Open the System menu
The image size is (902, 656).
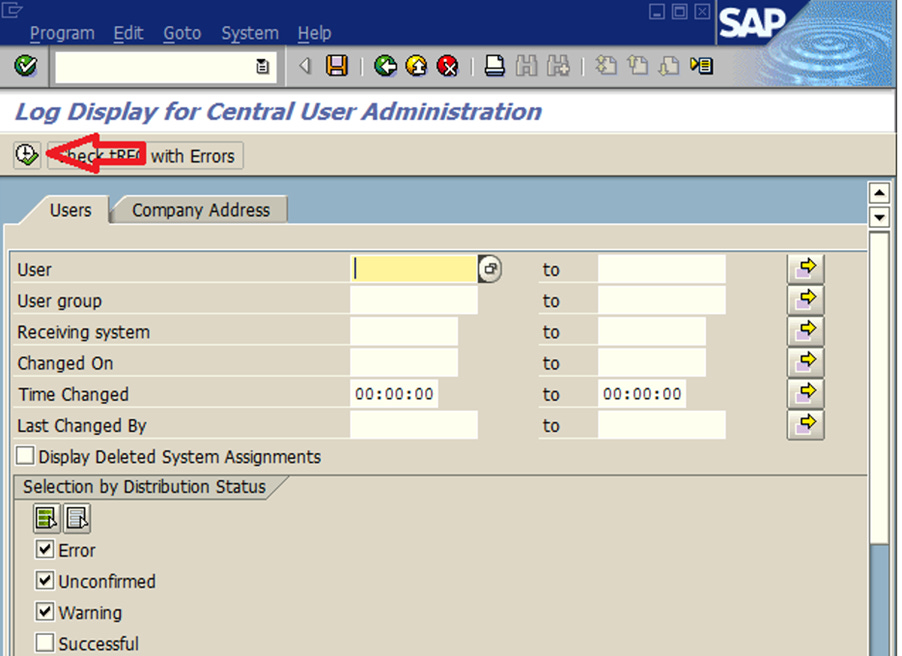(250, 33)
